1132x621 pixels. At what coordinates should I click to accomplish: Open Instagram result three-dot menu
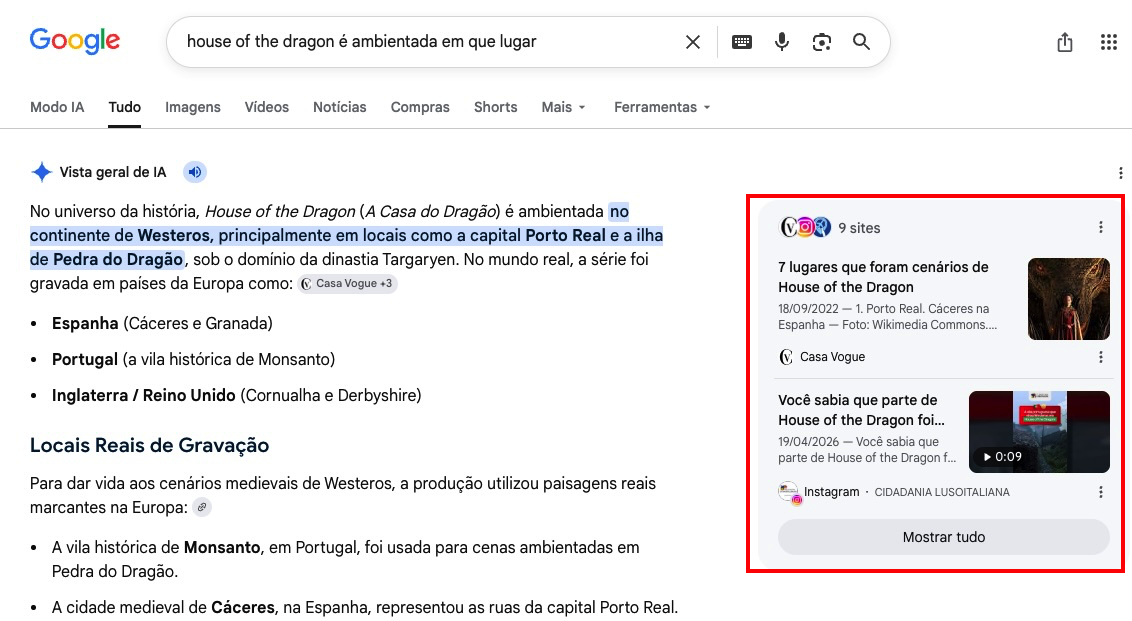coord(1101,492)
